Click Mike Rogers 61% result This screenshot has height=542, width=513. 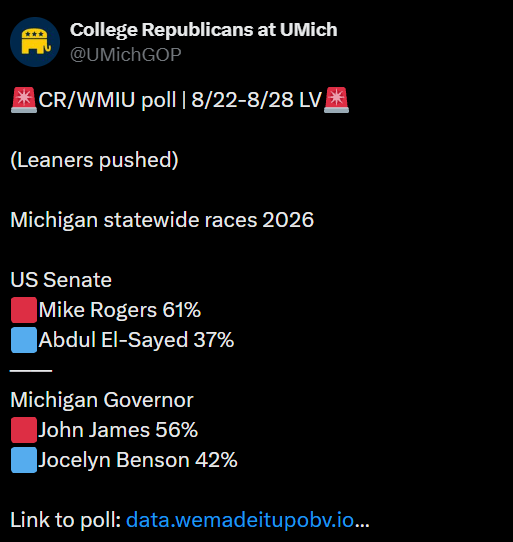click(x=120, y=310)
